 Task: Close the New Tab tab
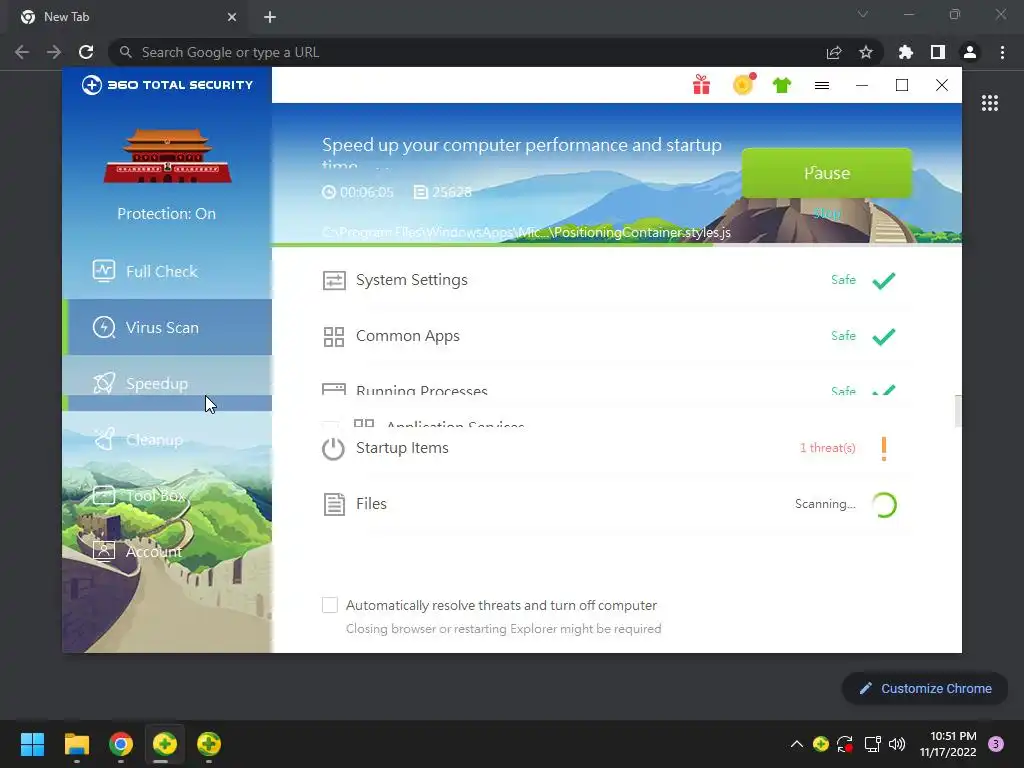tap(232, 17)
